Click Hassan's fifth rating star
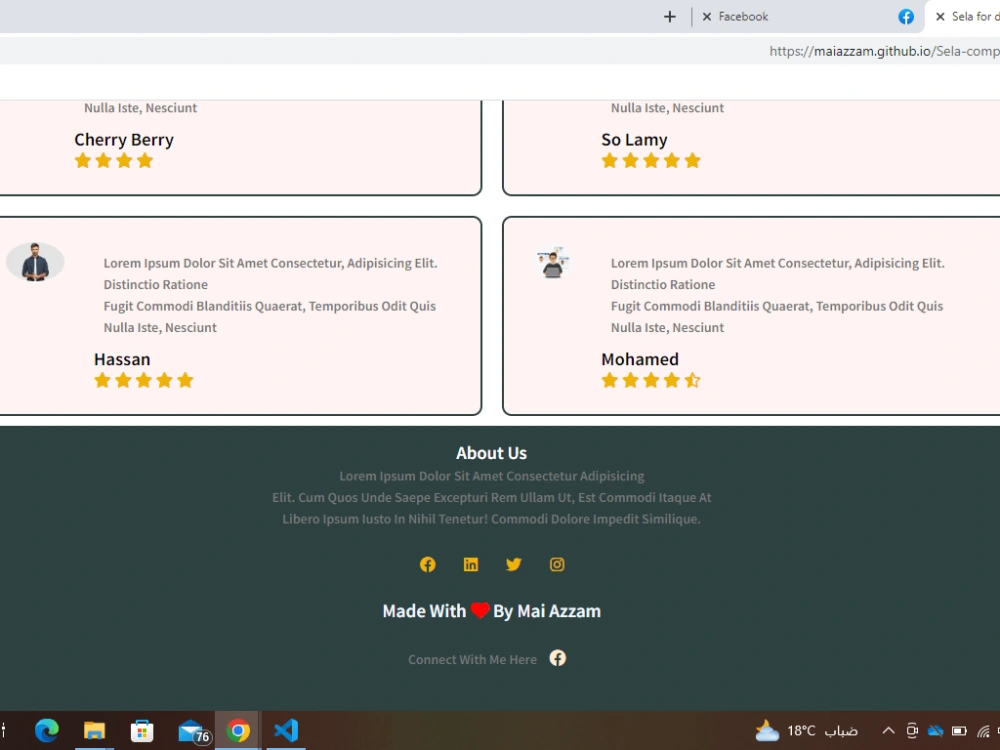The height and width of the screenshot is (750, 1000). click(x=185, y=381)
